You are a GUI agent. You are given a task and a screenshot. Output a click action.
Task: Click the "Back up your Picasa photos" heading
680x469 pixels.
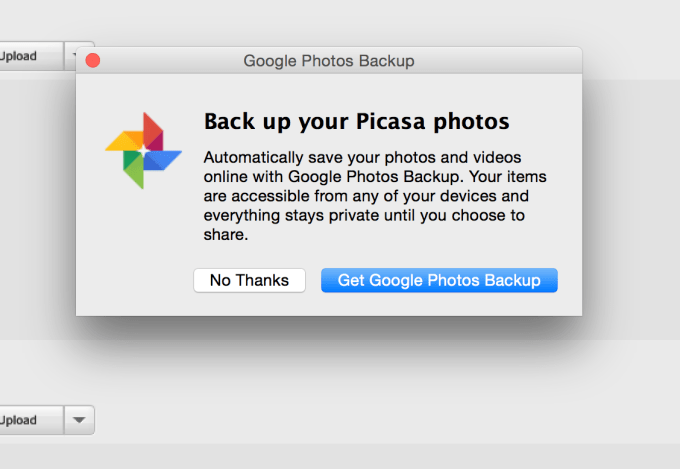(357, 122)
